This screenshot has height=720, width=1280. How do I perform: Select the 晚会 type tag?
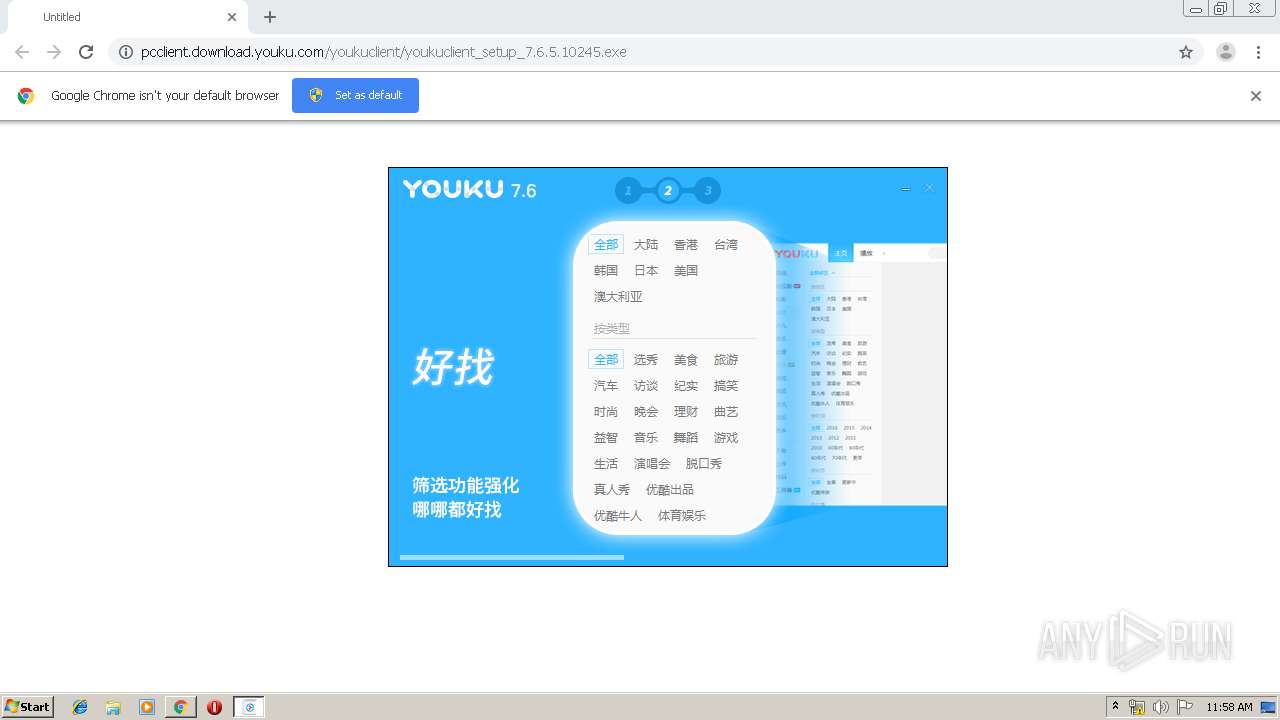[646, 411]
